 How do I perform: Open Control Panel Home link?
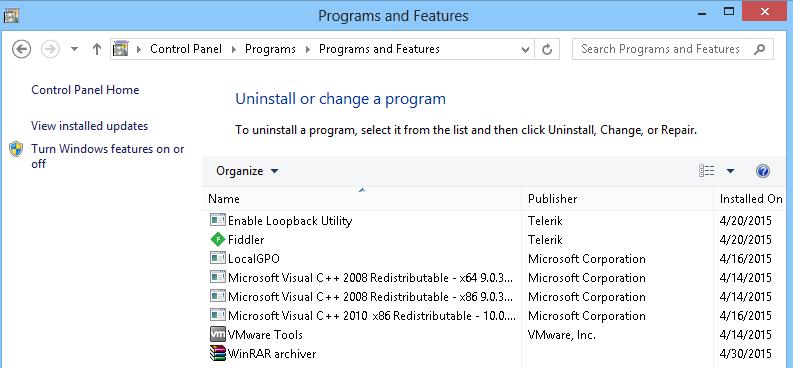click(85, 89)
